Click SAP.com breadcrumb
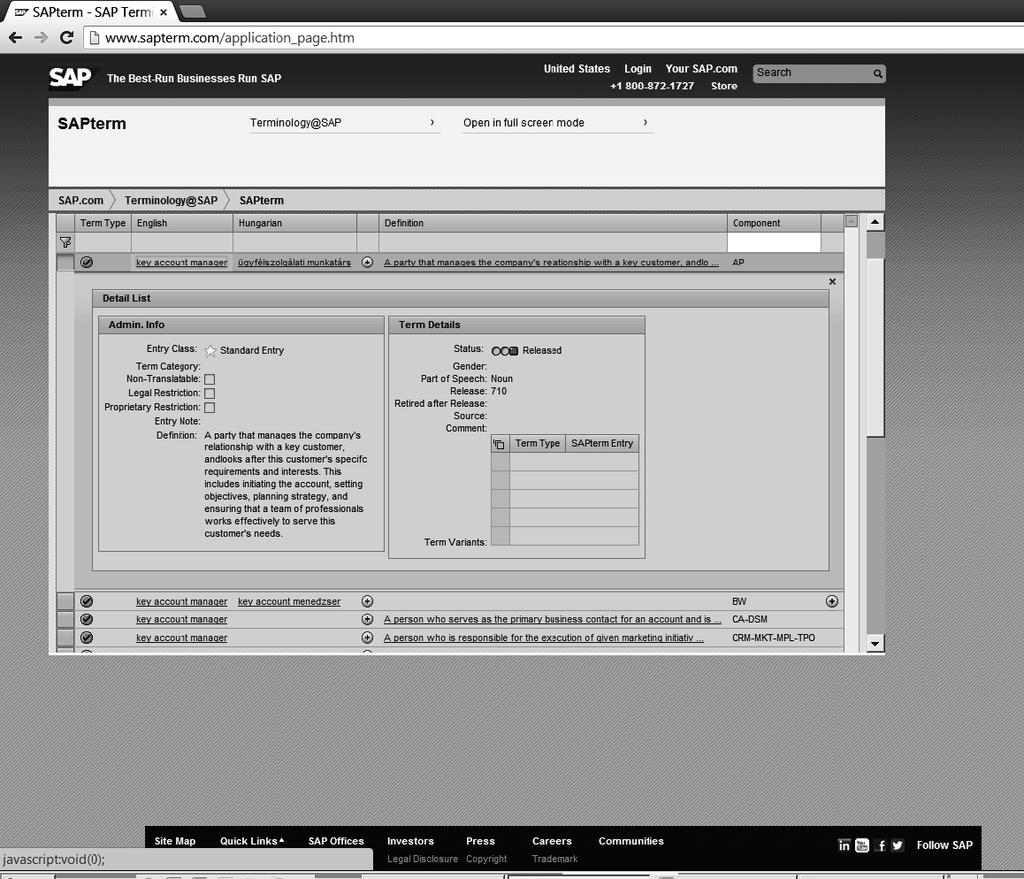 [80, 200]
